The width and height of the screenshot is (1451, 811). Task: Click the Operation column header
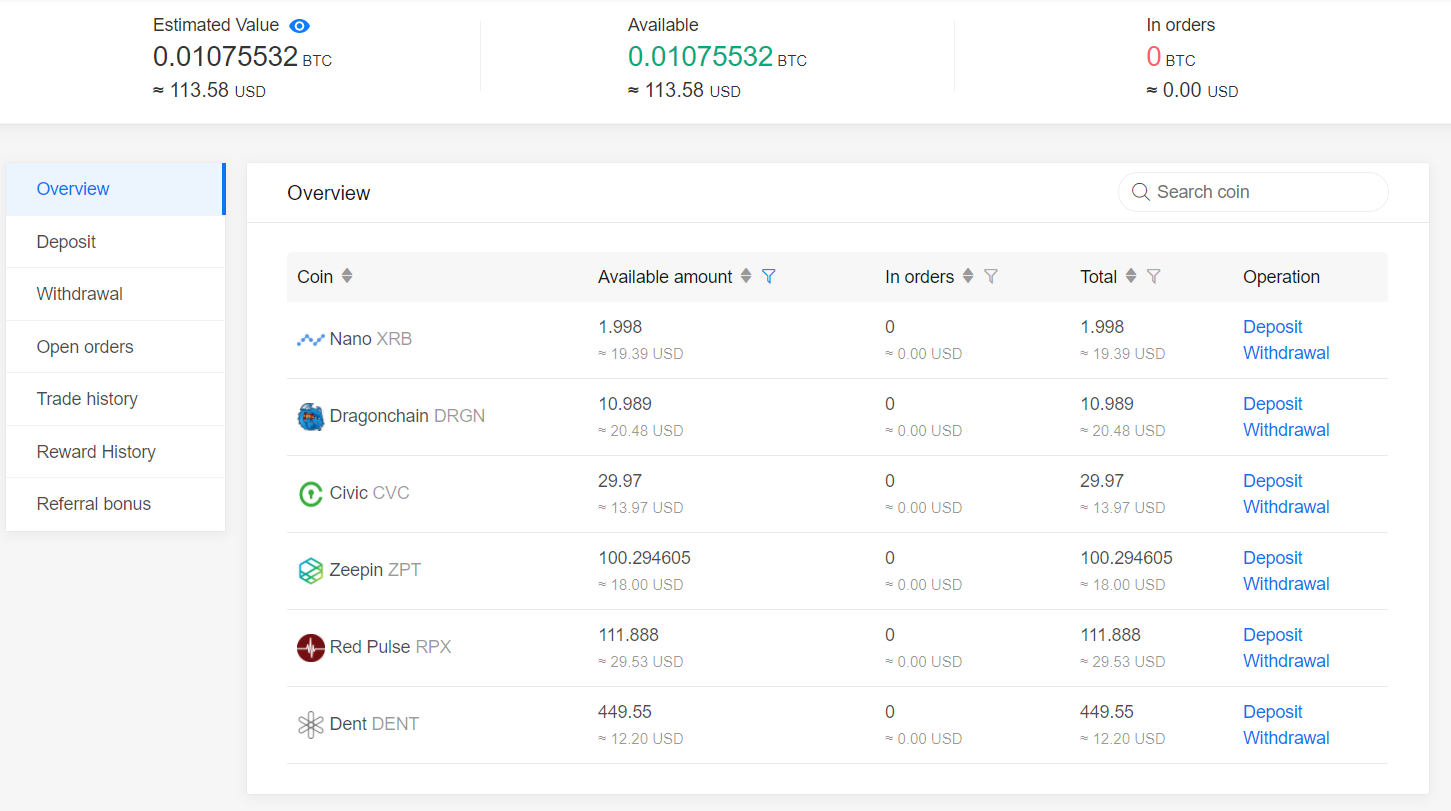click(x=1281, y=277)
